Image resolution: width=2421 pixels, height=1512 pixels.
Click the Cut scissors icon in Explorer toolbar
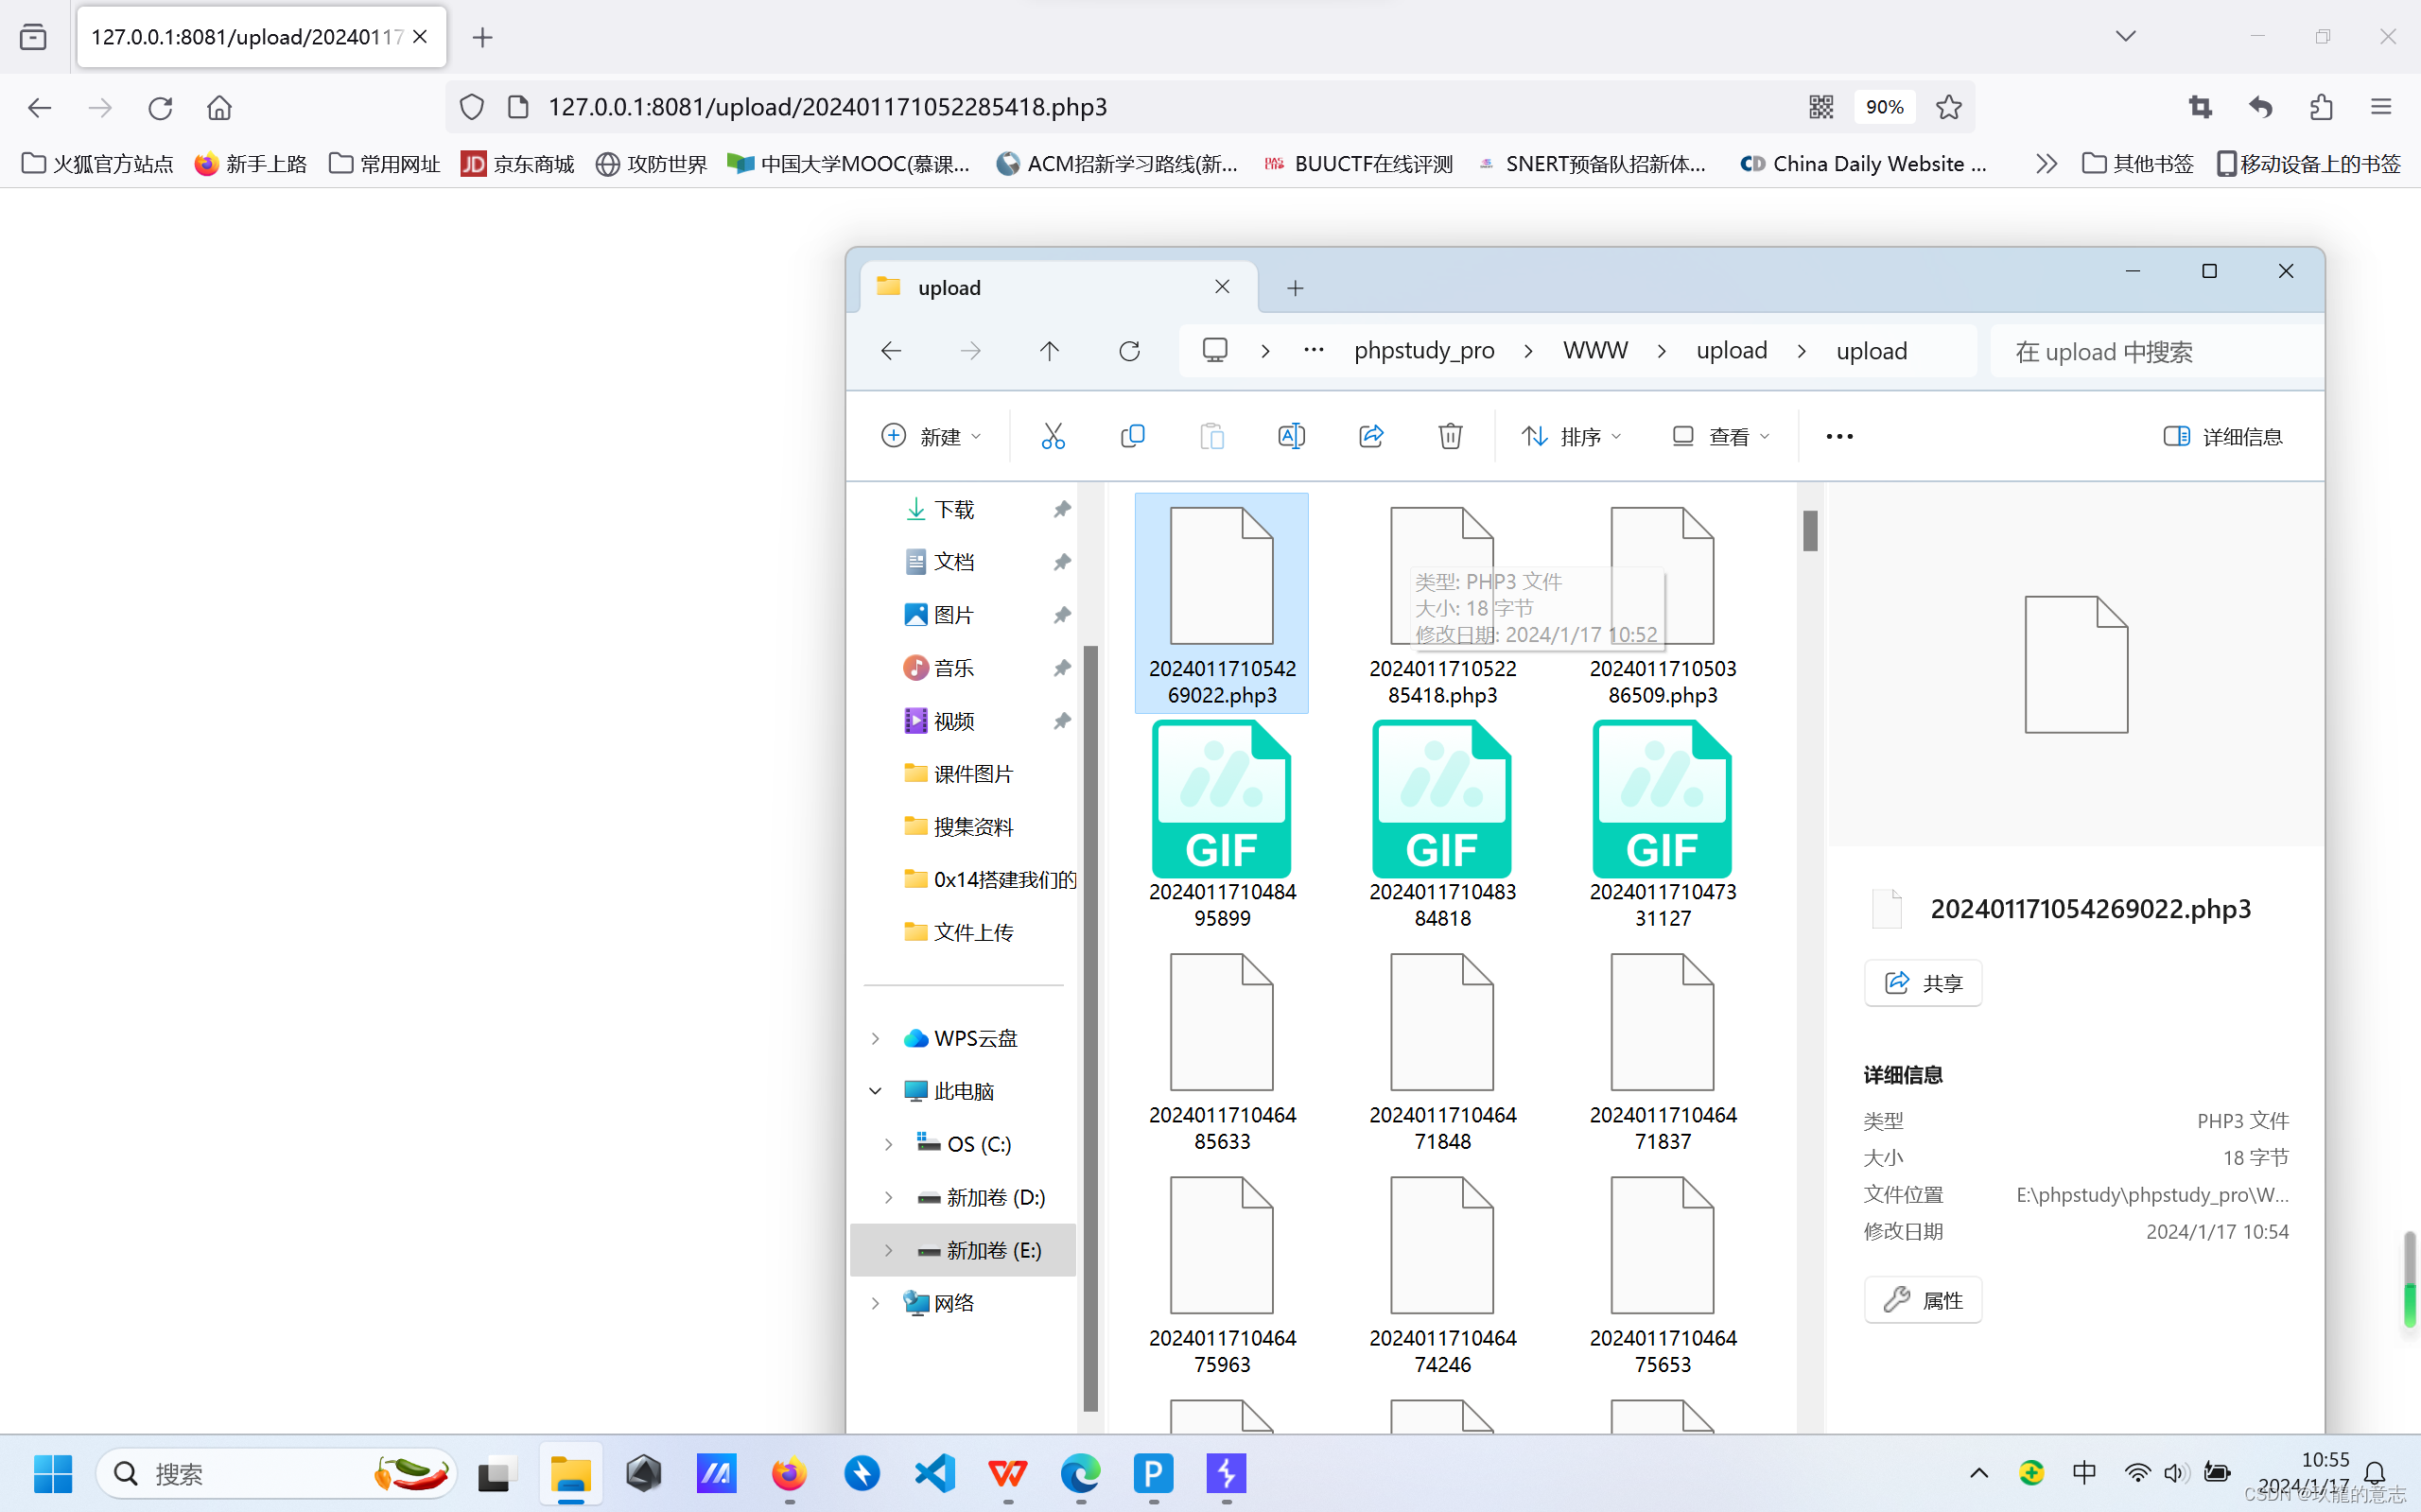click(1053, 436)
